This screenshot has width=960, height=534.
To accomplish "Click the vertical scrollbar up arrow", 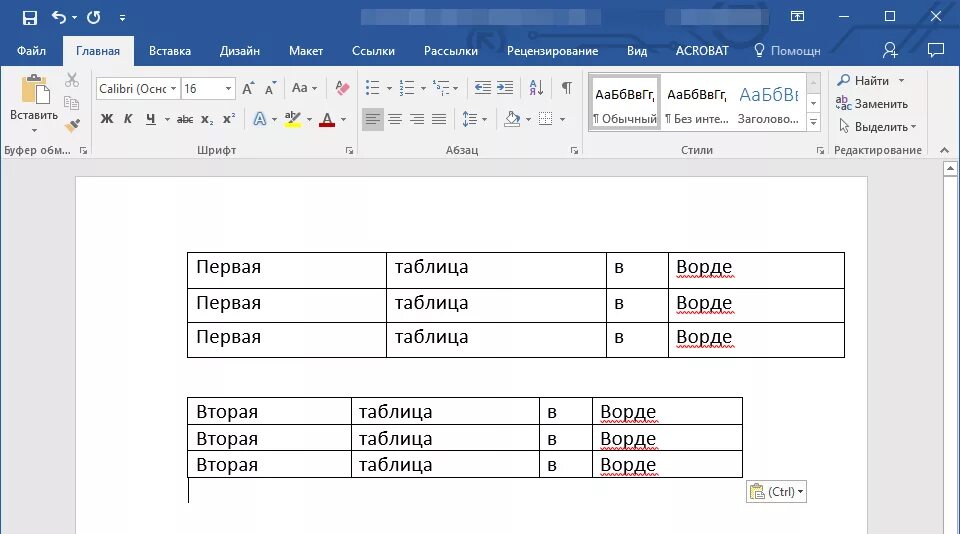I will (x=950, y=168).
